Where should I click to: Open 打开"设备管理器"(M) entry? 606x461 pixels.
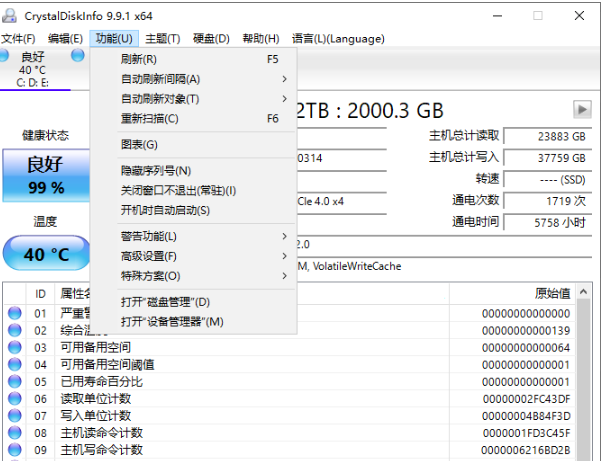tap(193, 322)
